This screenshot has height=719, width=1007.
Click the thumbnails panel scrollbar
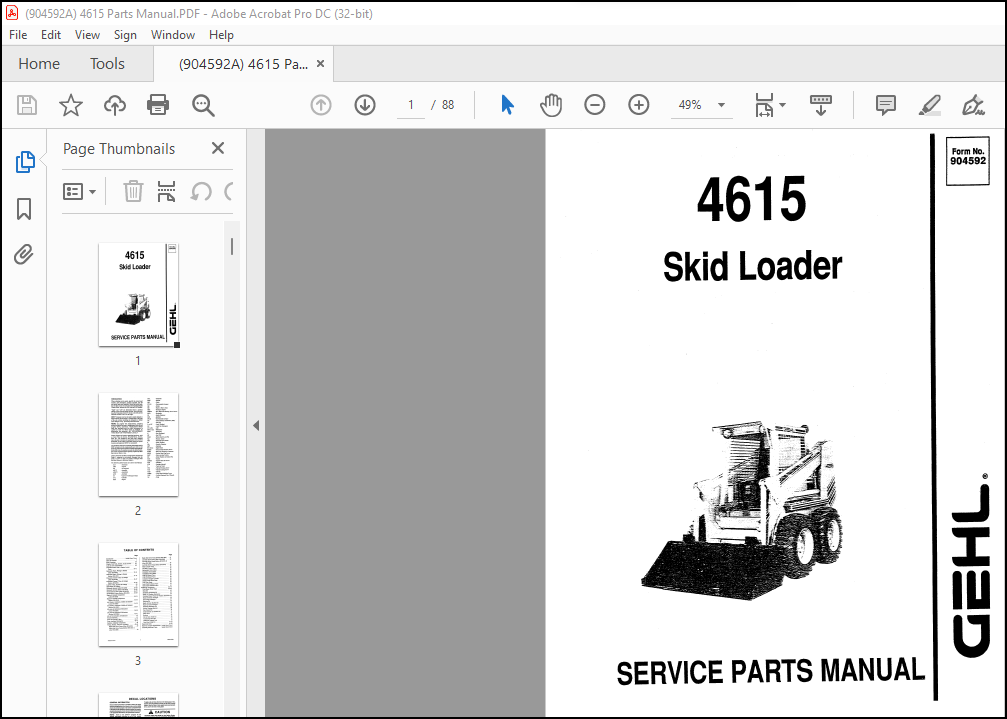(232, 247)
